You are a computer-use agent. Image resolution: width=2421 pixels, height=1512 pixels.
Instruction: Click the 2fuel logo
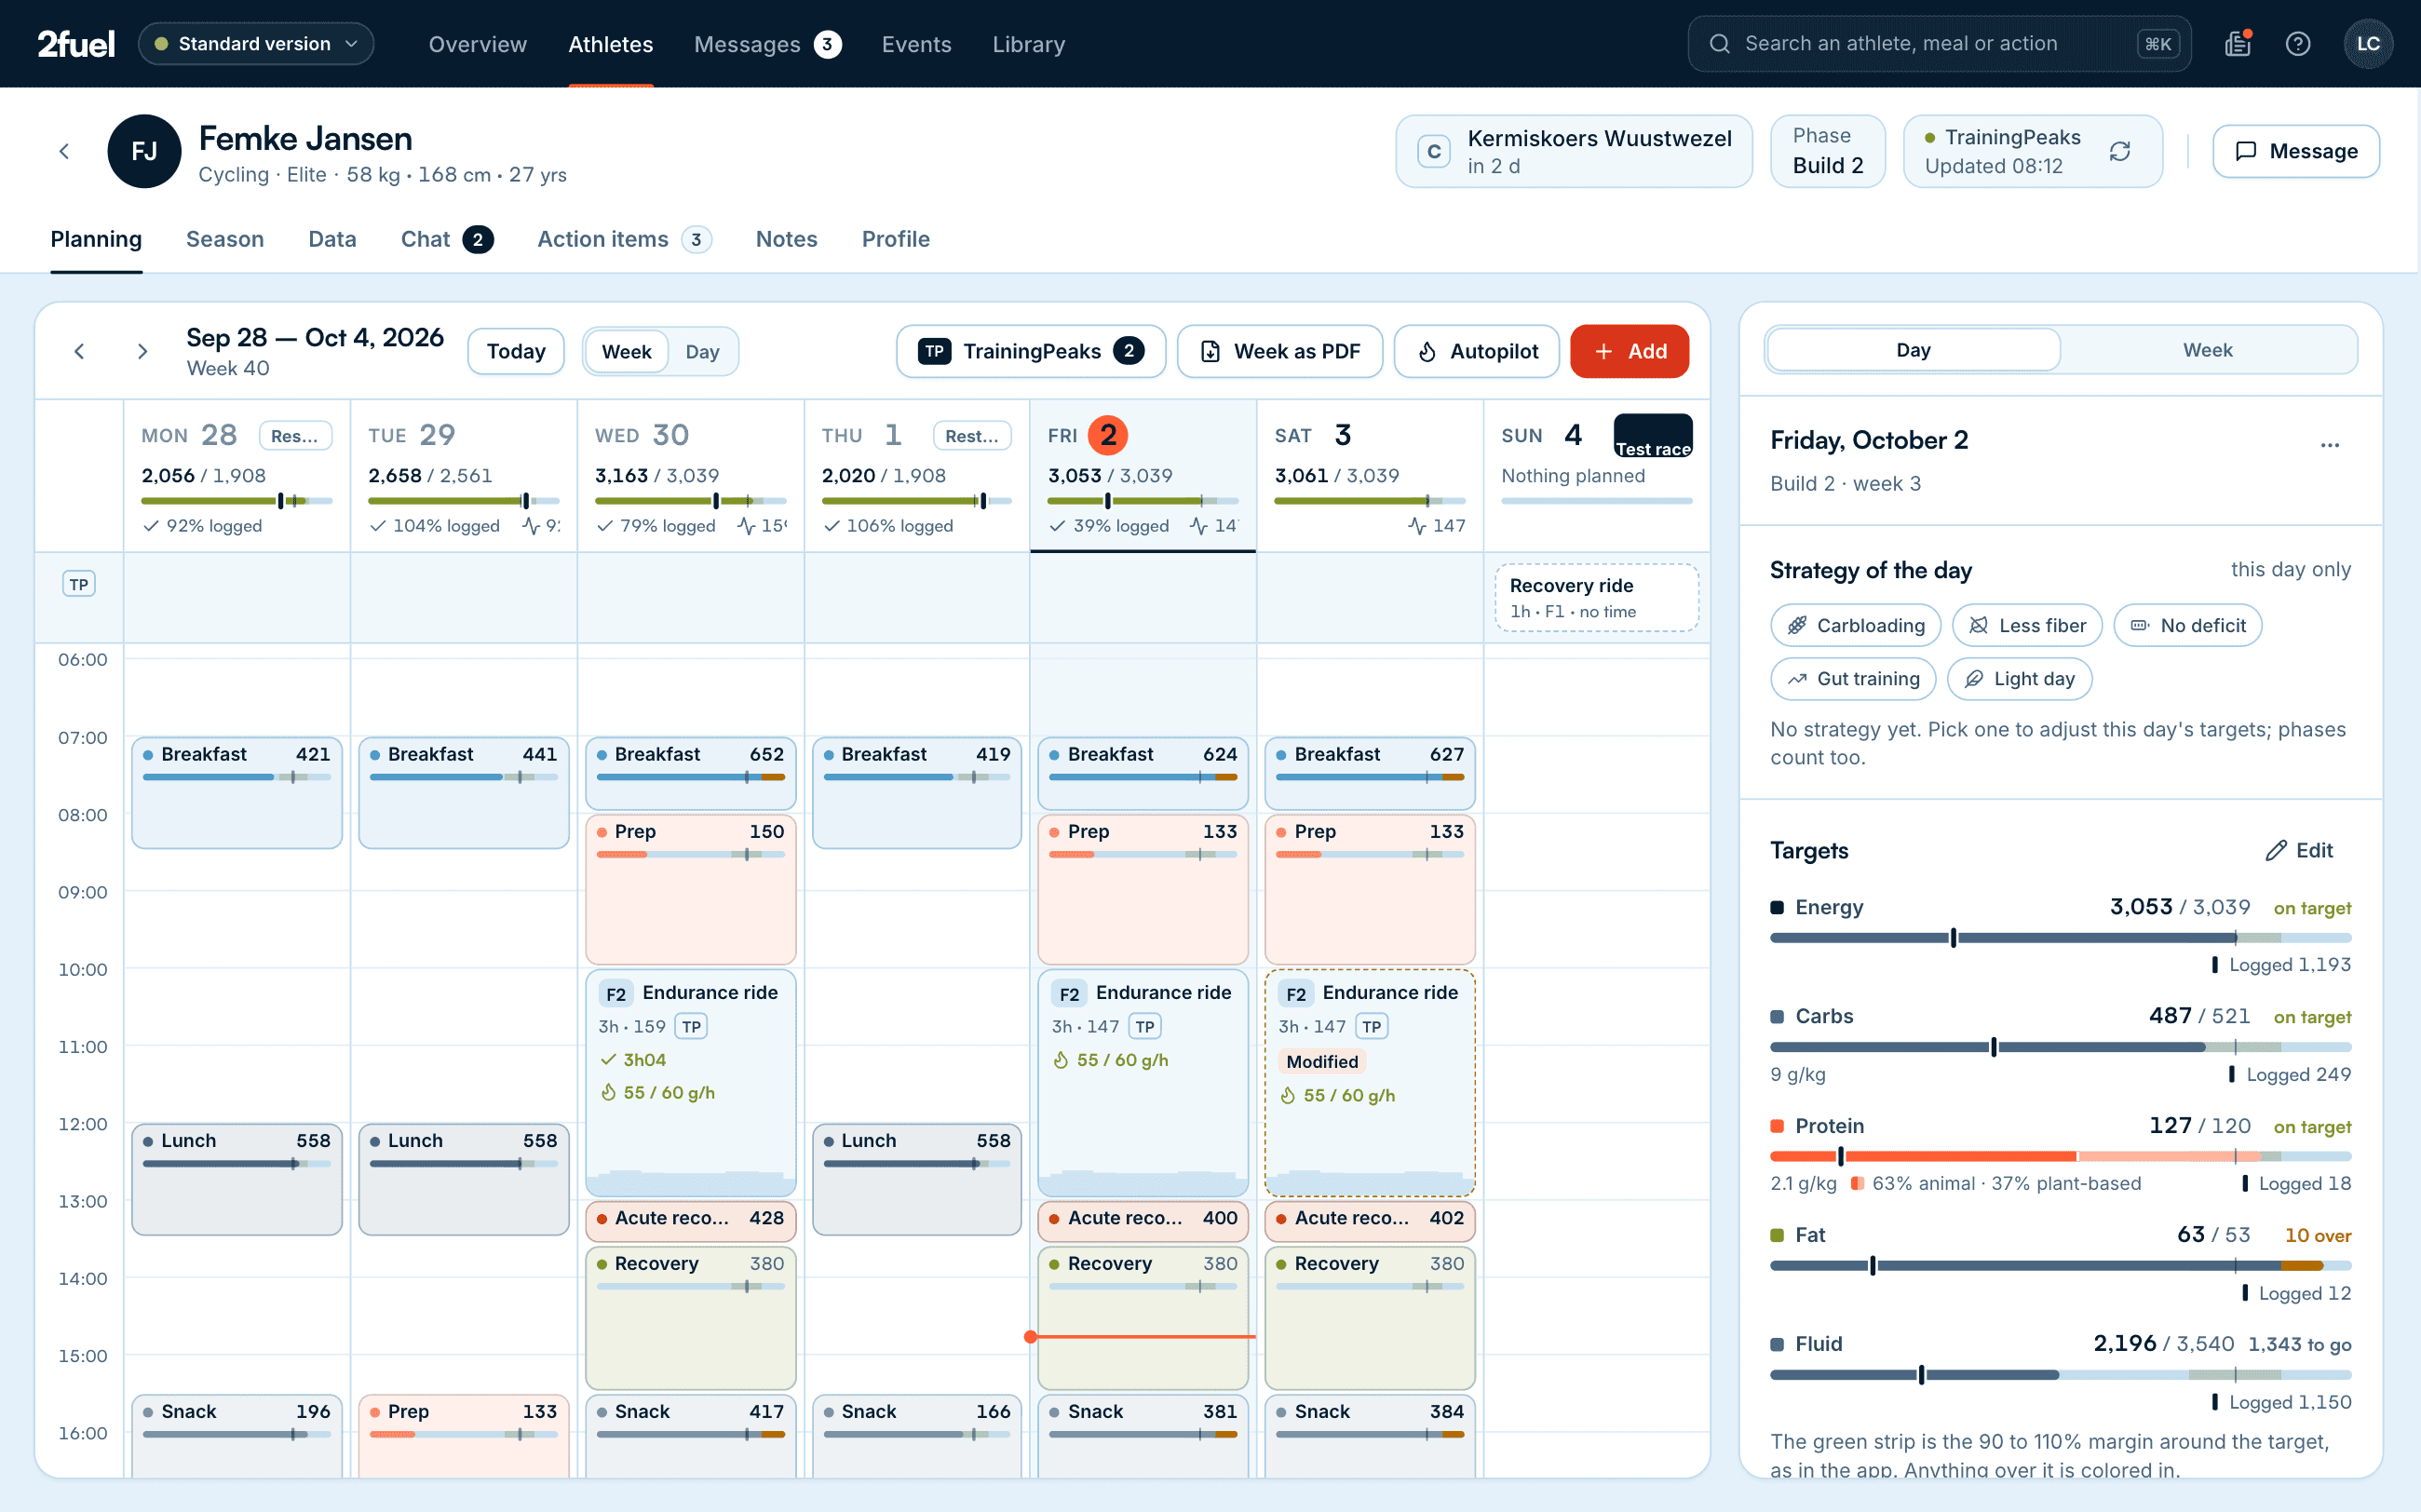point(76,44)
